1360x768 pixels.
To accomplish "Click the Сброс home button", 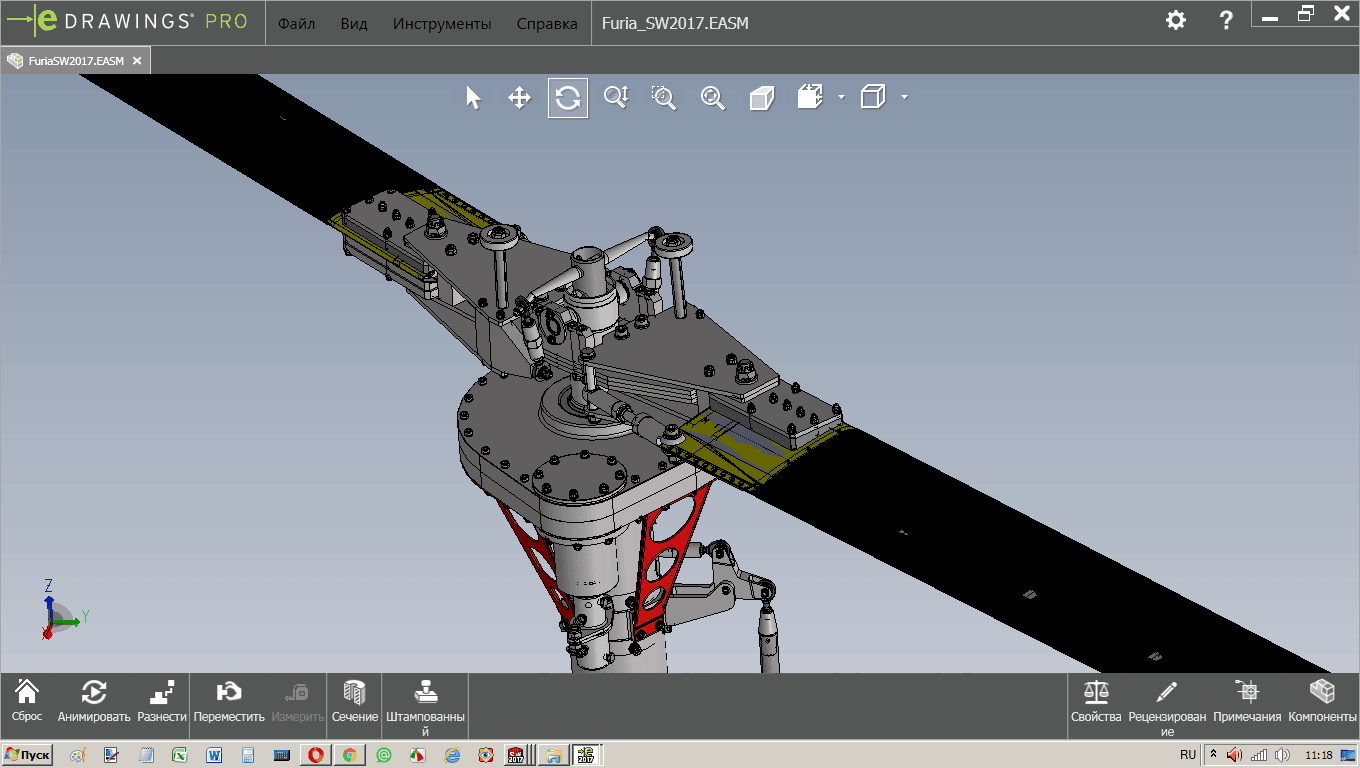I will point(27,700).
